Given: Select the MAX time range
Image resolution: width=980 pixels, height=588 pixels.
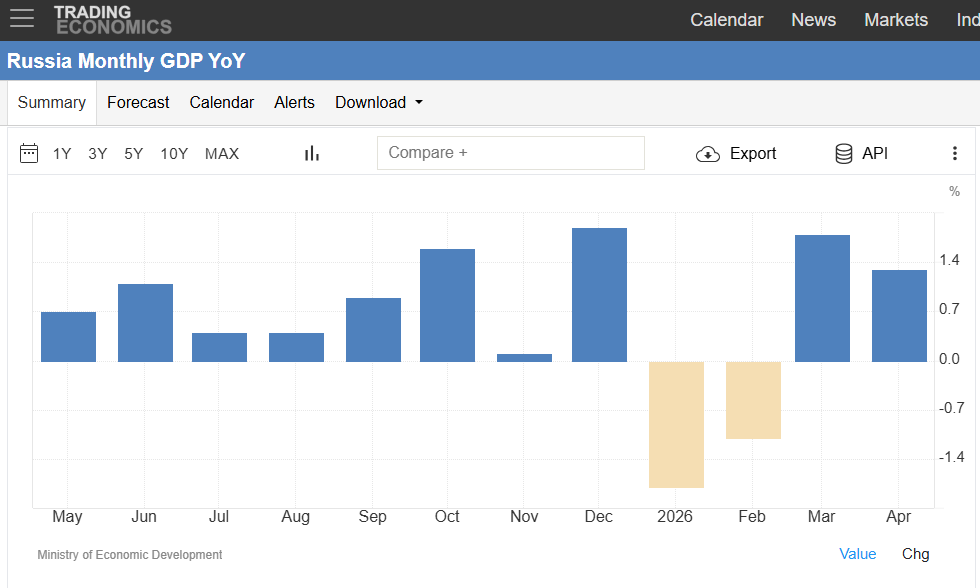Looking at the screenshot, I should tap(222, 154).
